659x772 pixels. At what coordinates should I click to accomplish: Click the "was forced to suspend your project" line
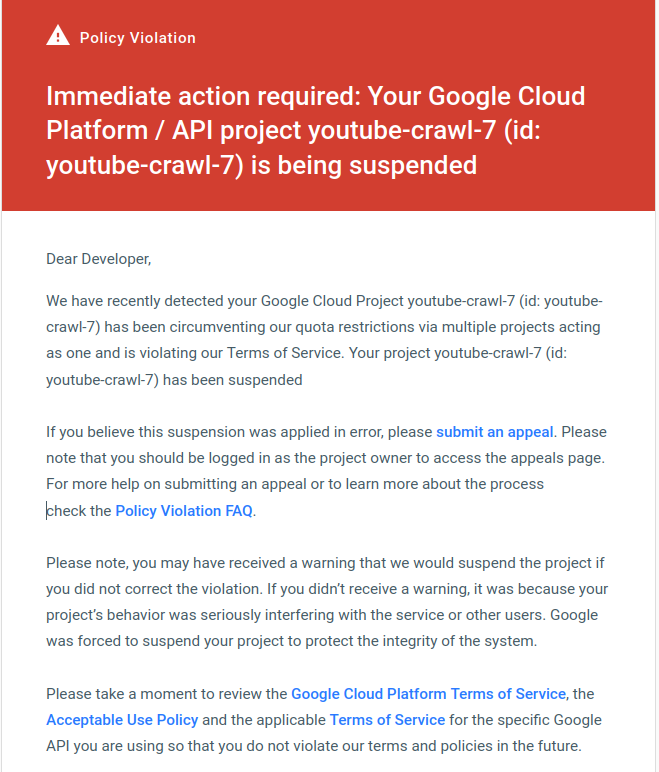click(292, 641)
